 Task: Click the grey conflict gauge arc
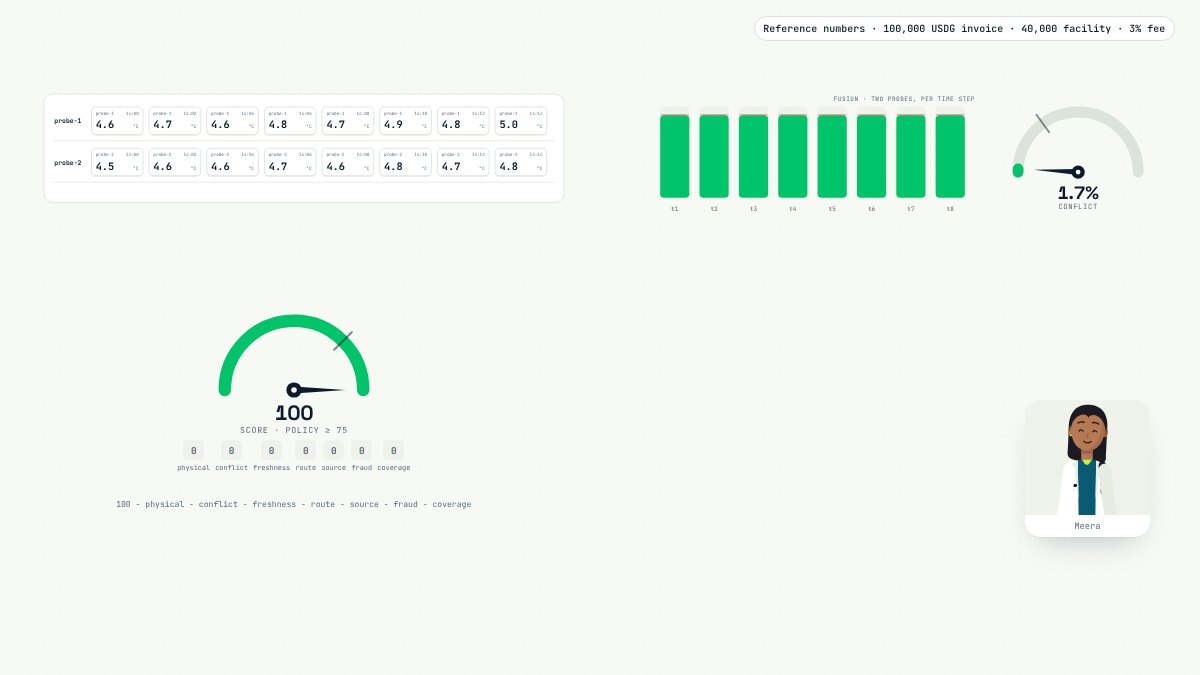pyautogui.click(x=1078, y=111)
